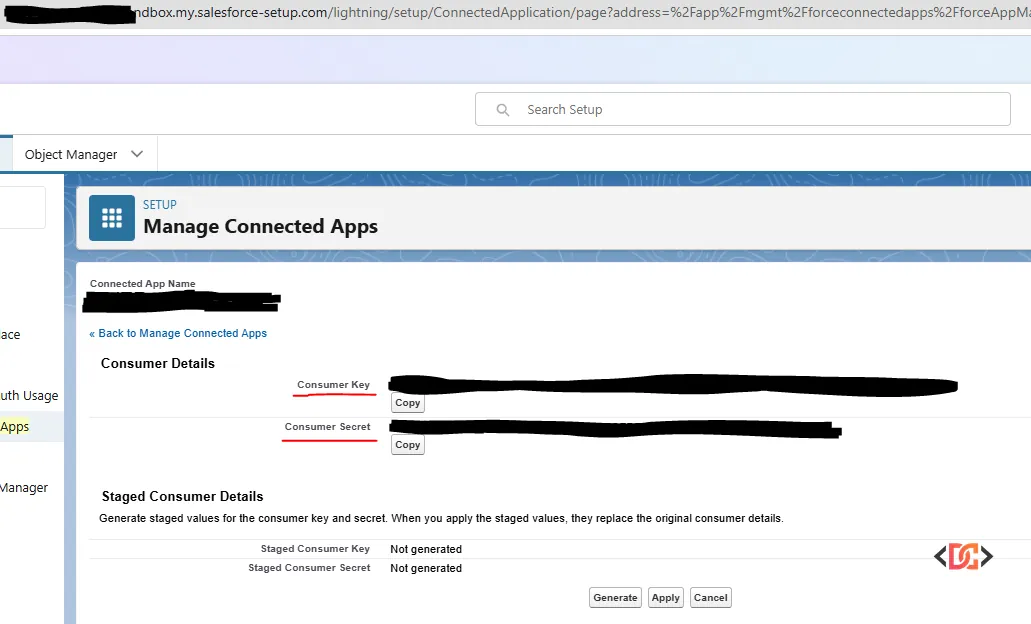Viewport: 1031px width, 624px height.
Task: Click the Manage Connected Apps grid icon
Action: coord(112,218)
